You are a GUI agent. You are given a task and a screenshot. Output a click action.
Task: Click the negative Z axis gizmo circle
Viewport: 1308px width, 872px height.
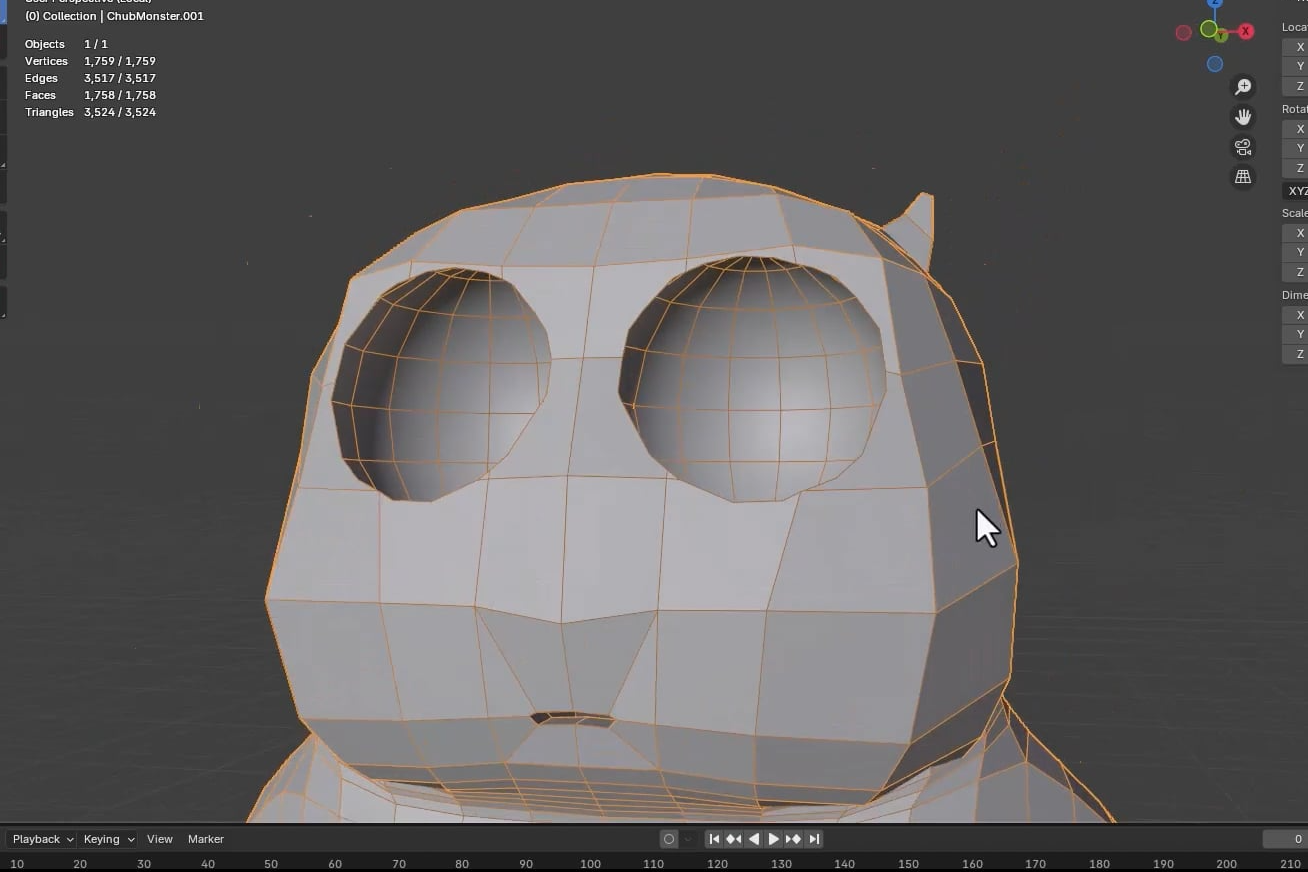click(x=1214, y=64)
